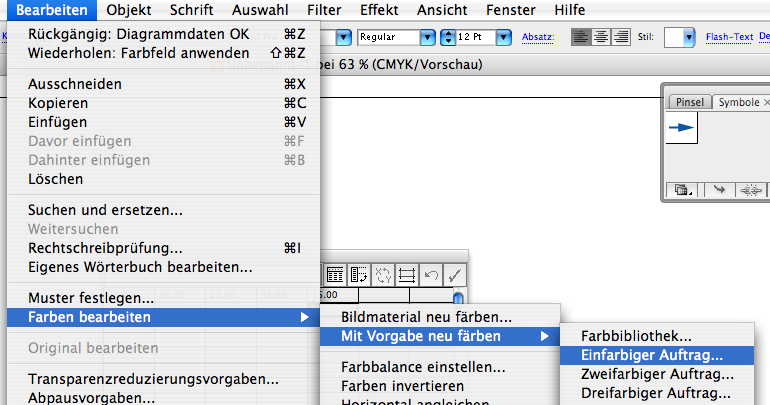Choose Farbbibliothek… submenu entry

tap(657, 336)
